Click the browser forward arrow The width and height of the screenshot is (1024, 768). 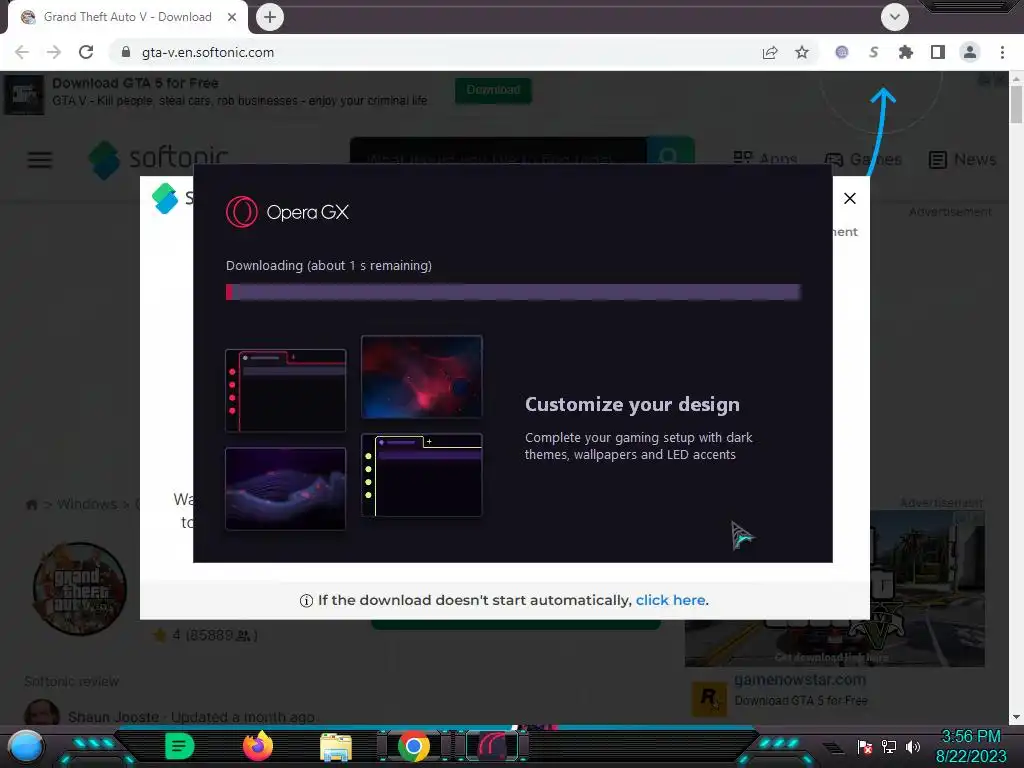point(54,52)
